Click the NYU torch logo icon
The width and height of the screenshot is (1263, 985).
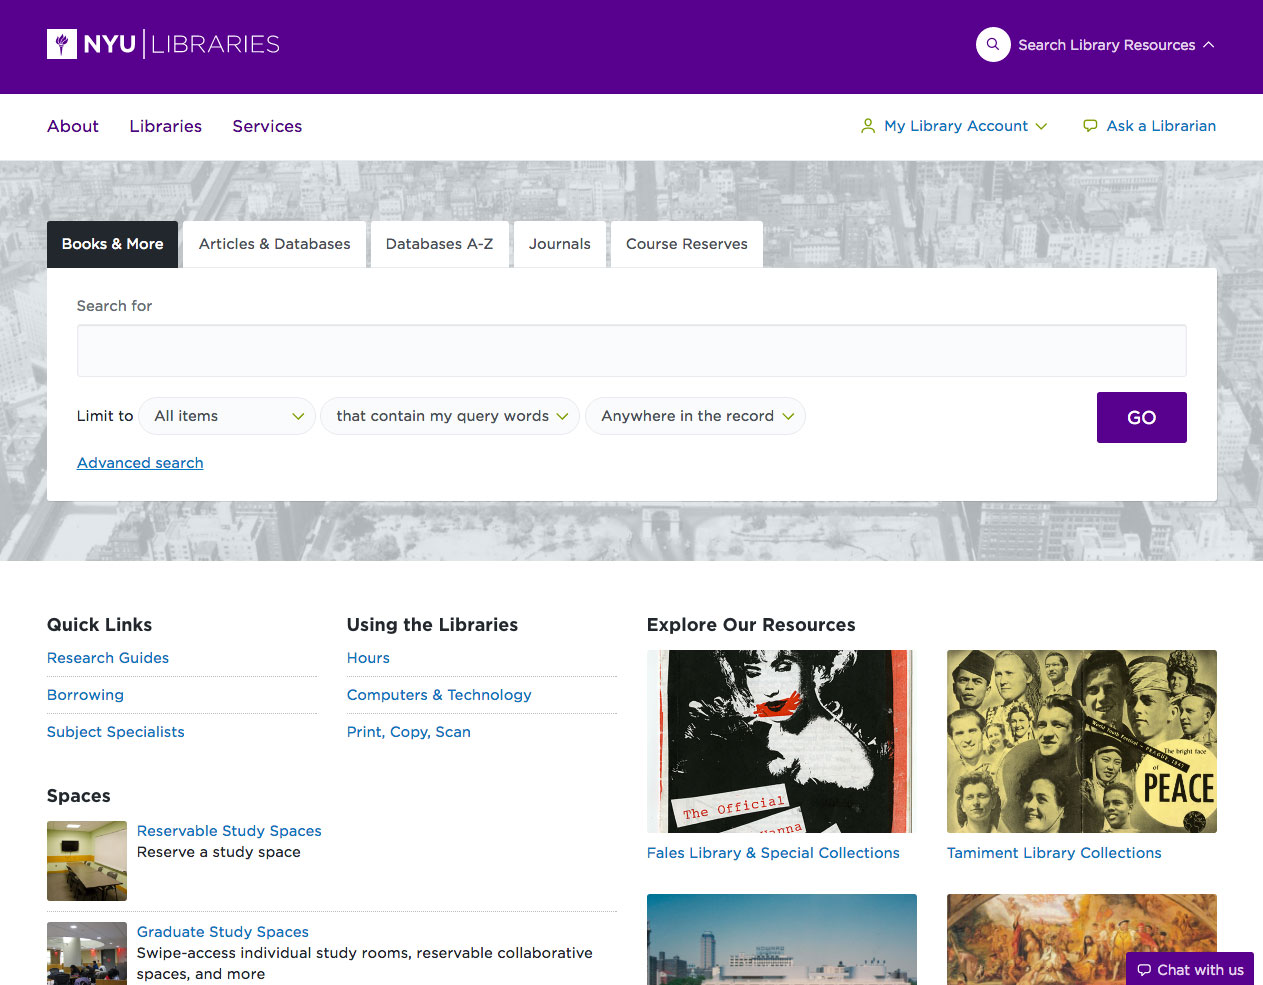click(x=62, y=44)
